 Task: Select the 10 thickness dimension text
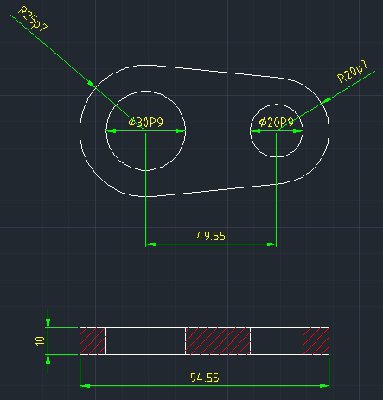click(40, 341)
